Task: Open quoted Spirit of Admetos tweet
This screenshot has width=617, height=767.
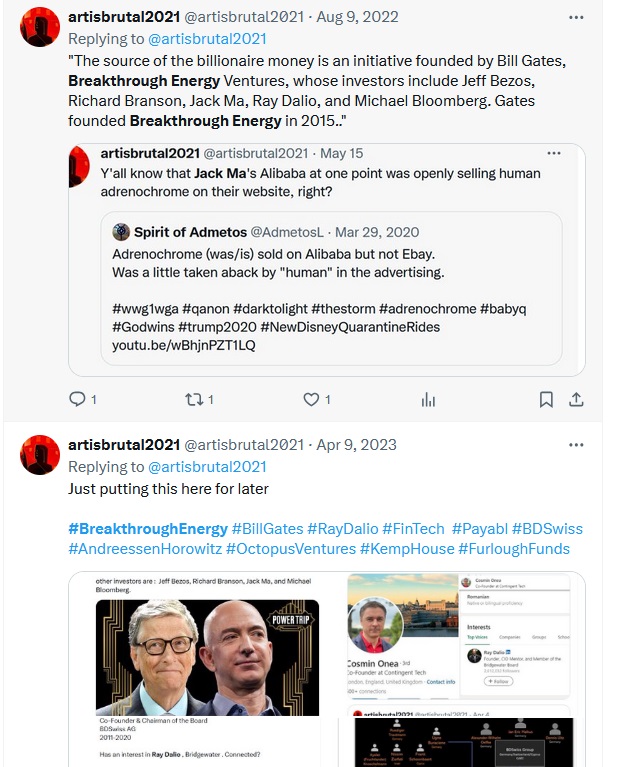Action: point(331,288)
